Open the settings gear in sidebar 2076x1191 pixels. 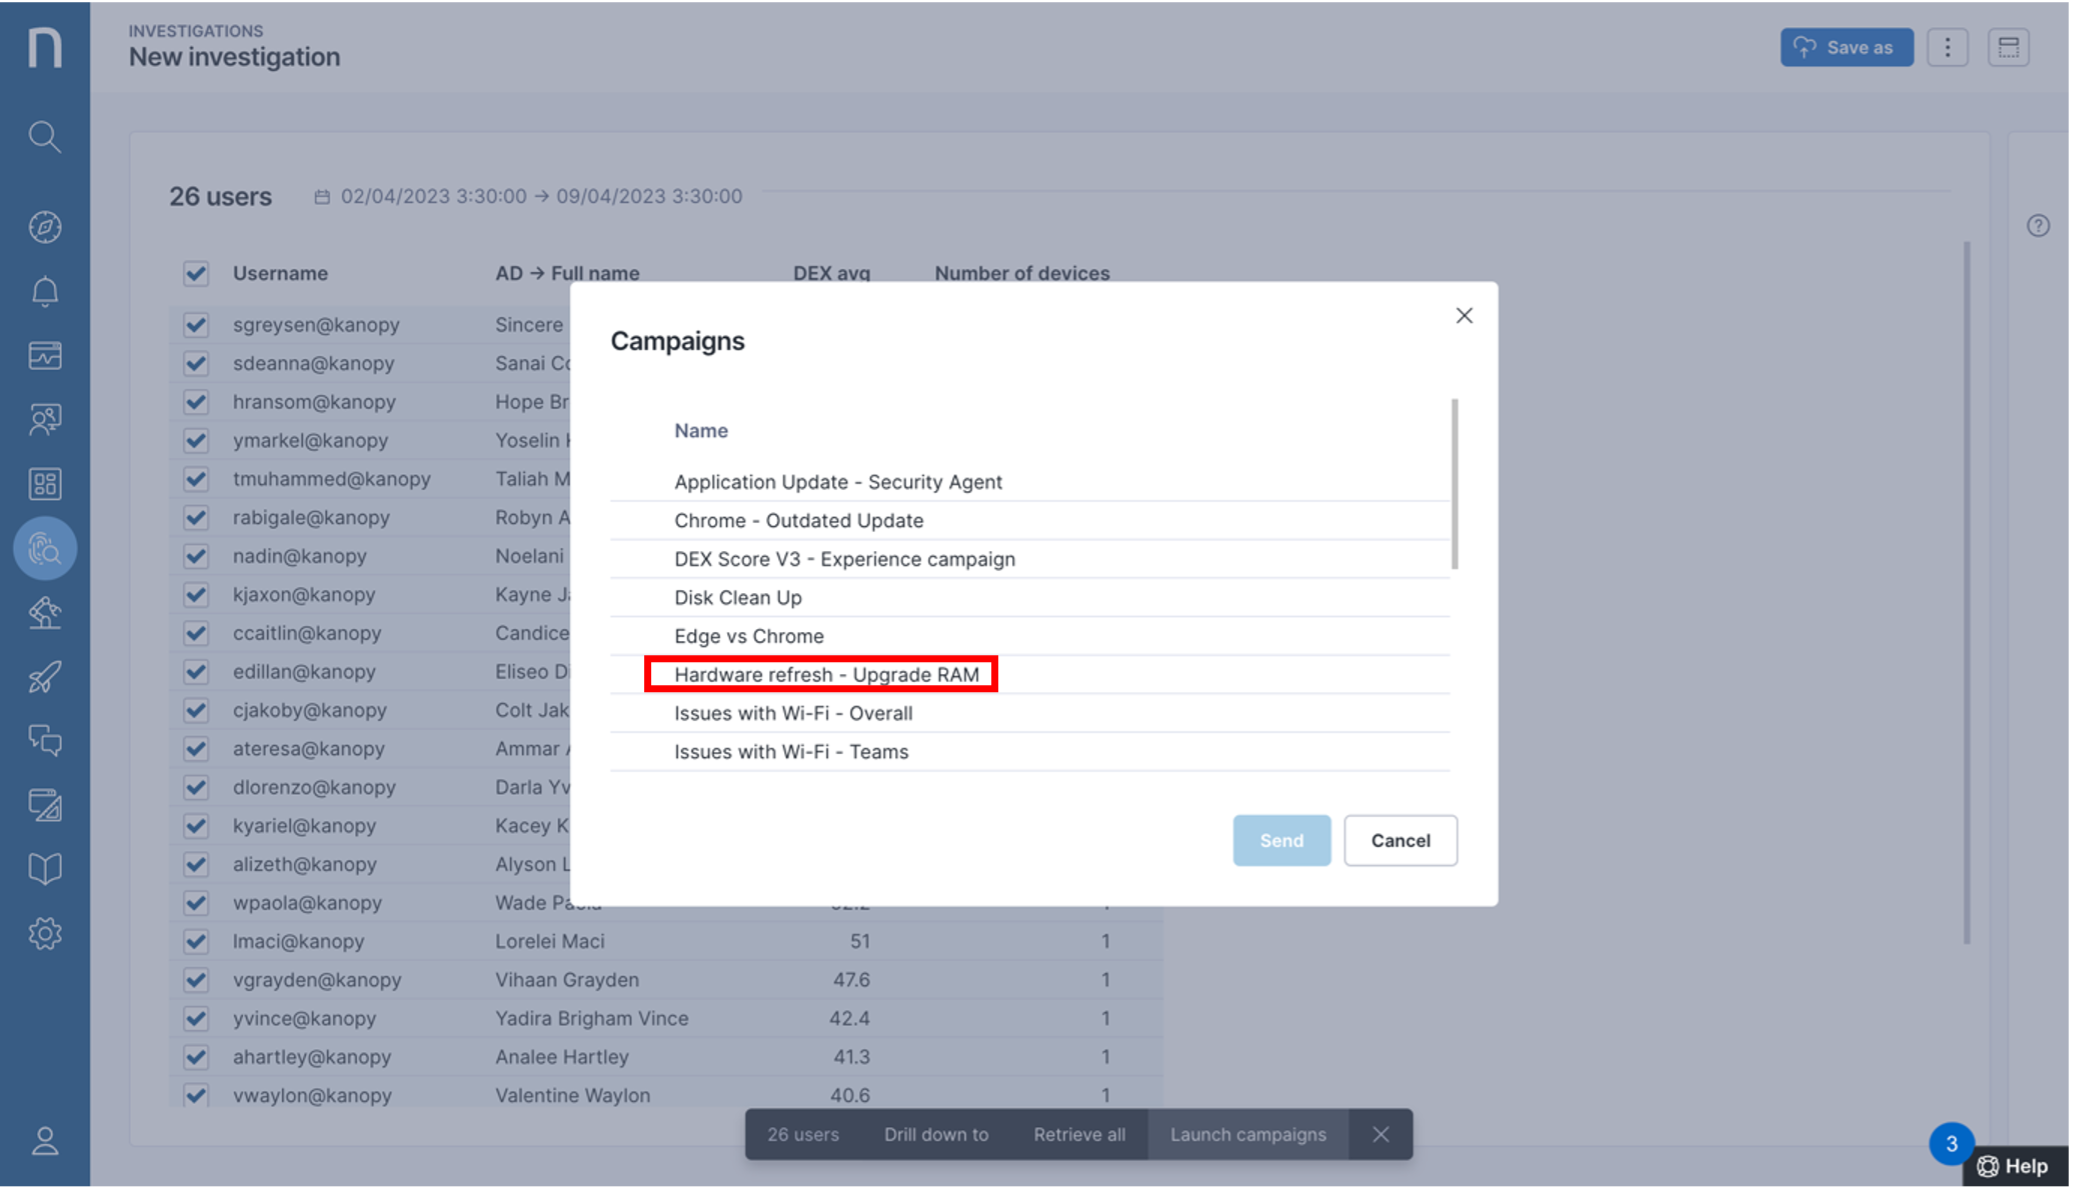coord(44,933)
